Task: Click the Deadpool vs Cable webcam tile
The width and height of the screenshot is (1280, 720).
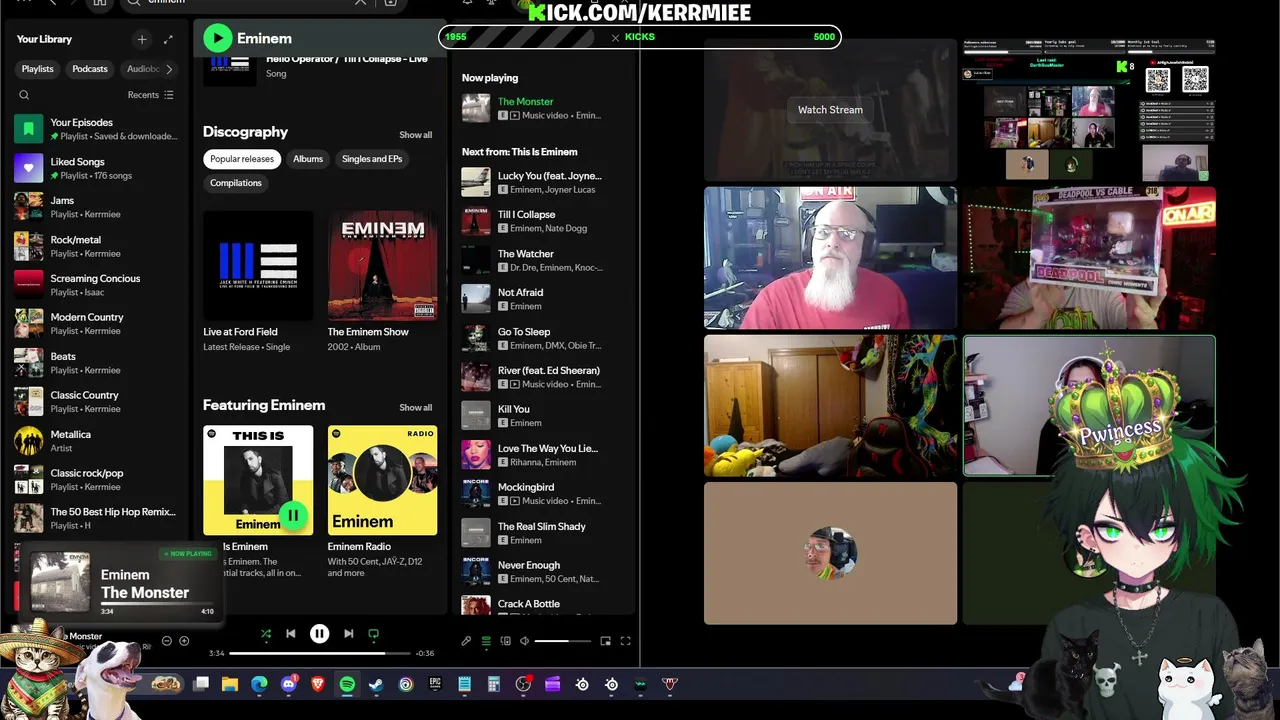Action: click(1089, 258)
